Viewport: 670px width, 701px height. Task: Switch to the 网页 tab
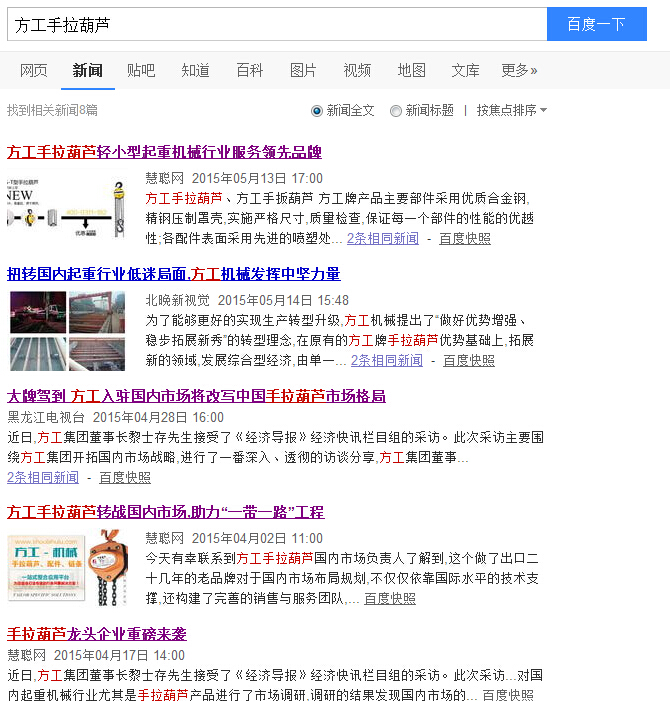pos(34,70)
